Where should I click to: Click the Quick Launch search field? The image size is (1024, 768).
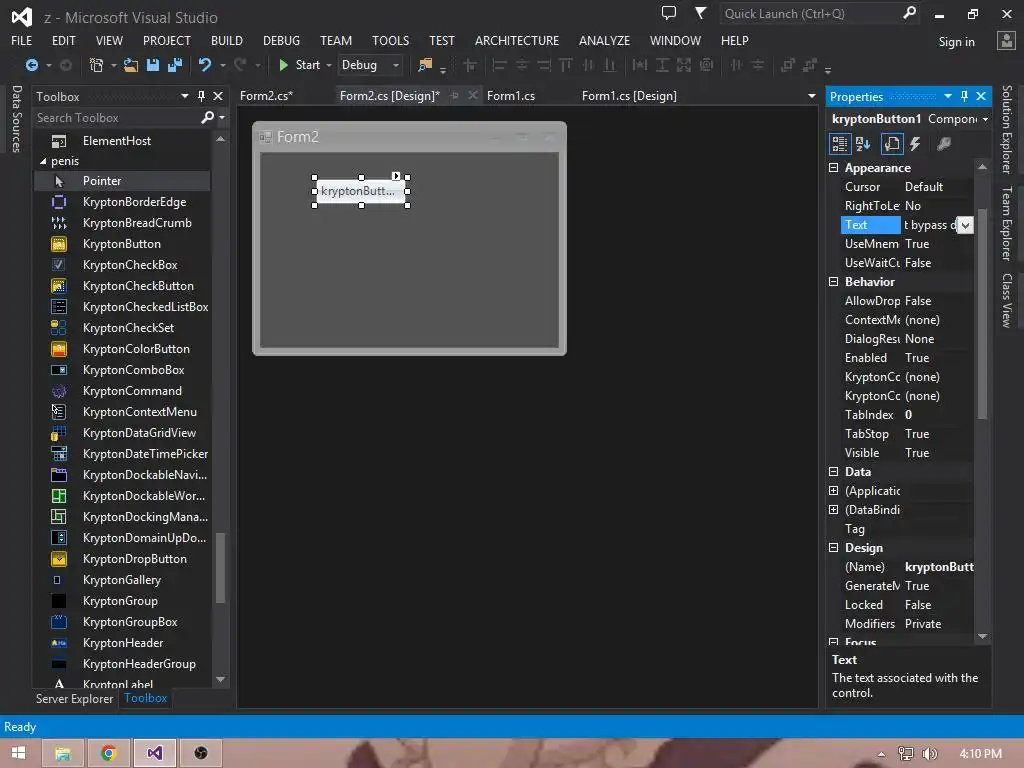coord(810,14)
